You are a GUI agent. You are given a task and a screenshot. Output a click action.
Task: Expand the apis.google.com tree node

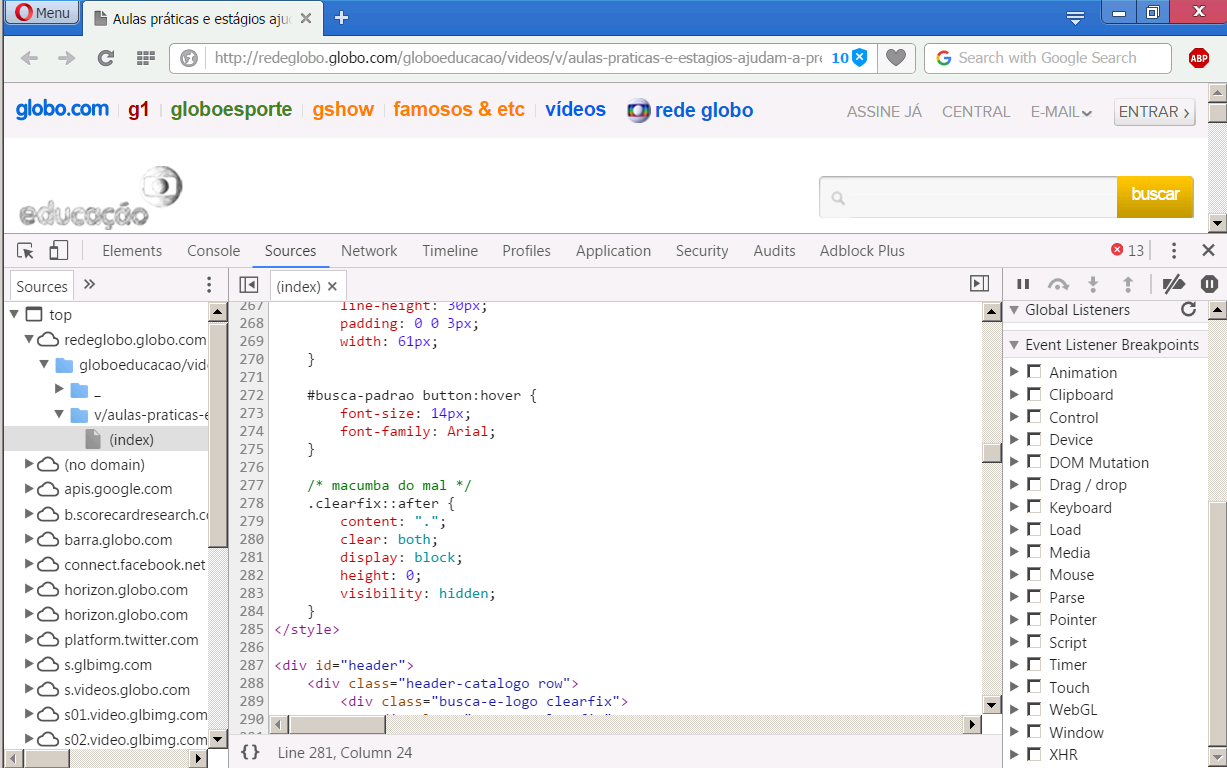pyautogui.click(x=28, y=489)
